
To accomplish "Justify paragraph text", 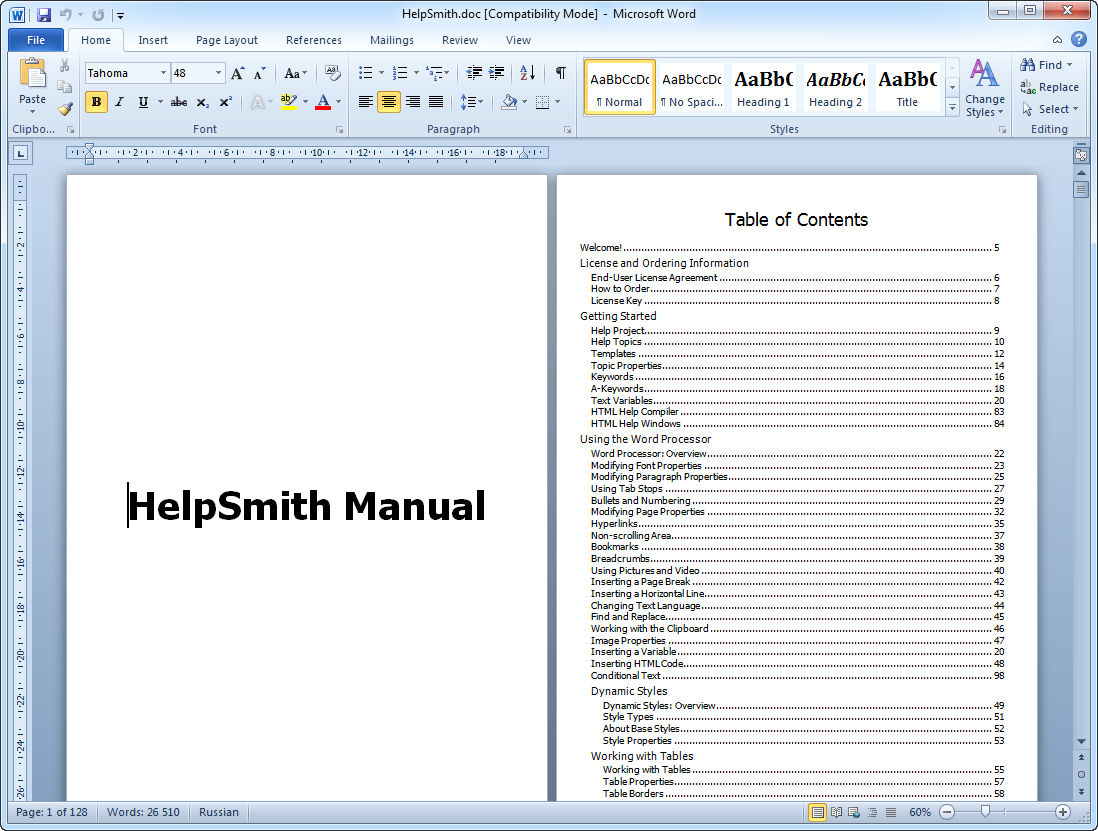I will (436, 102).
